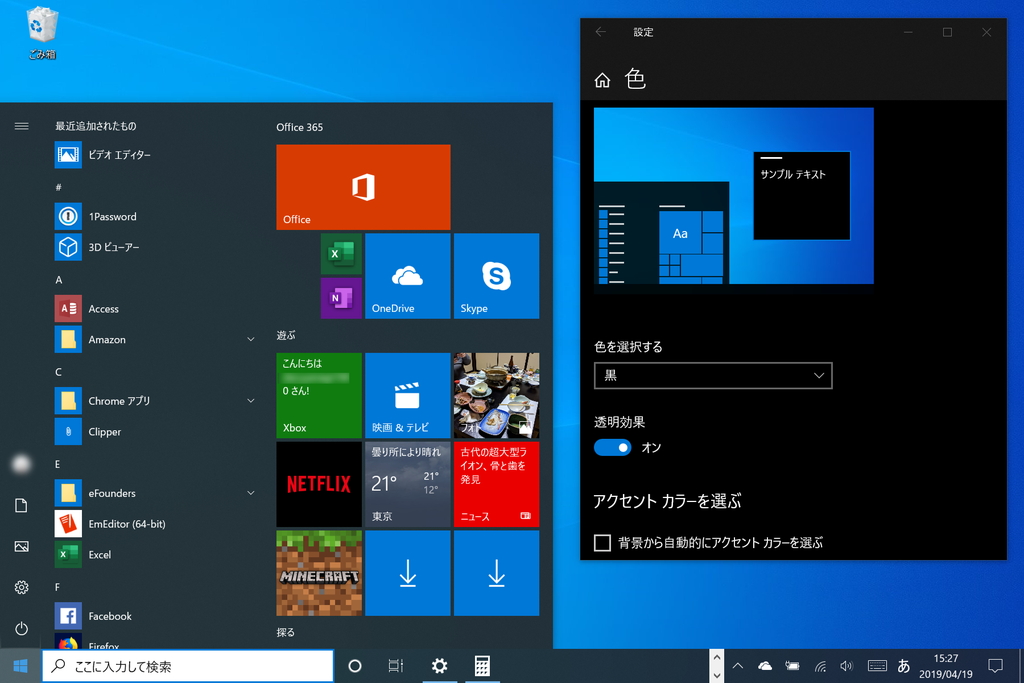Click the Power button in Start sidebar
Viewport: 1024px width, 683px height.
tap(22, 628)
